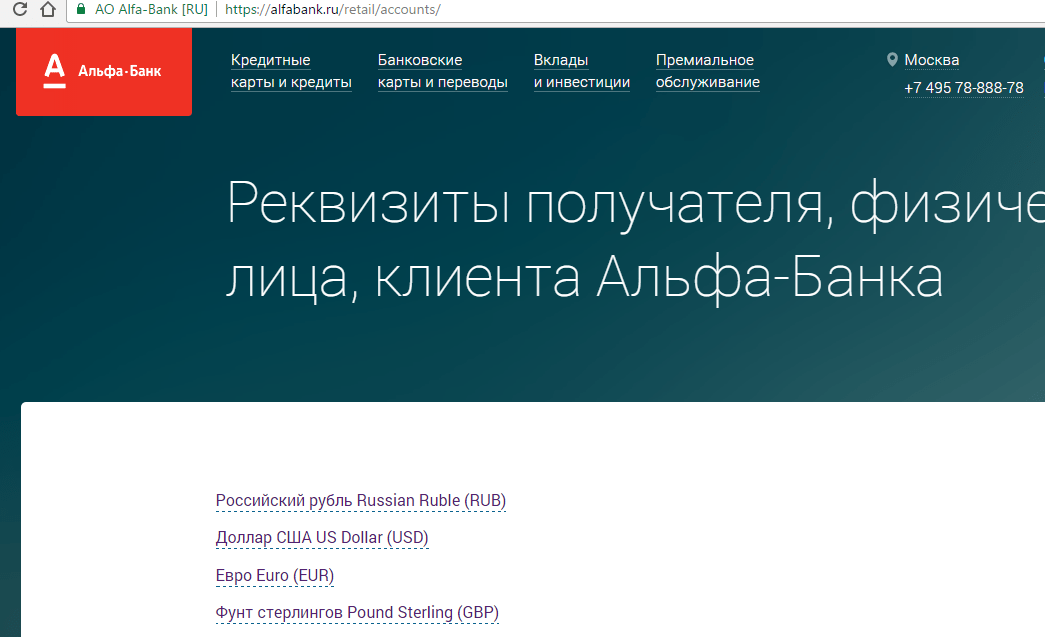Call the phone number +7 495 78-888-78
Viewport: 1045px width, 637px height.
pyautogui.click(x=964, y=88)
